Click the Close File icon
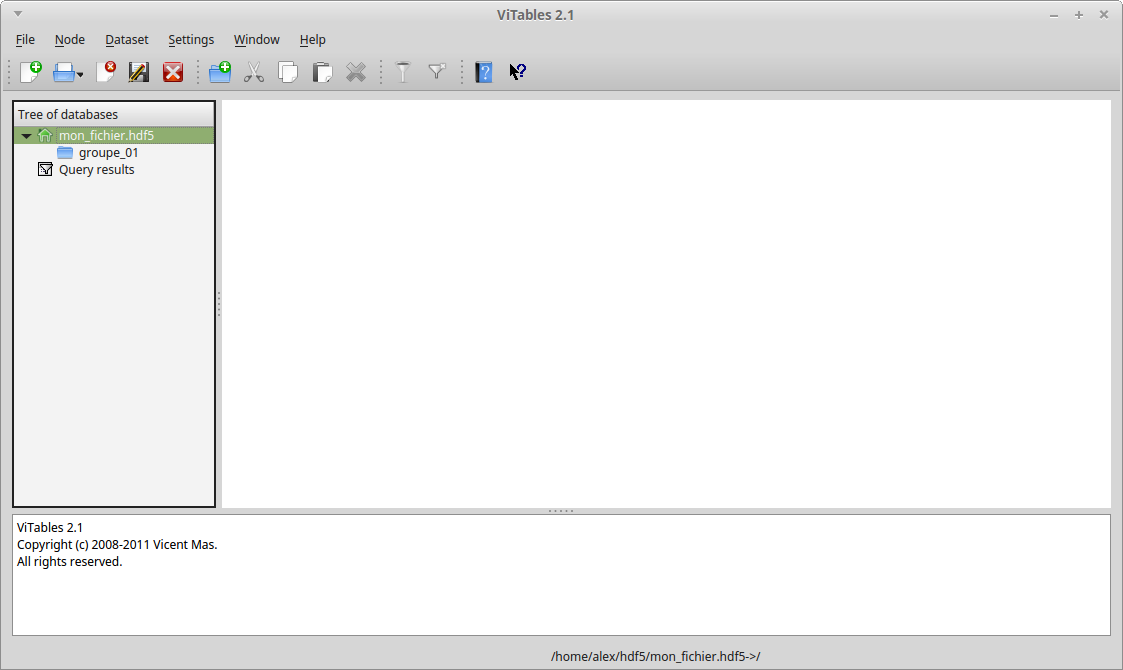The image size is (1123, 670). pos(106,72)
